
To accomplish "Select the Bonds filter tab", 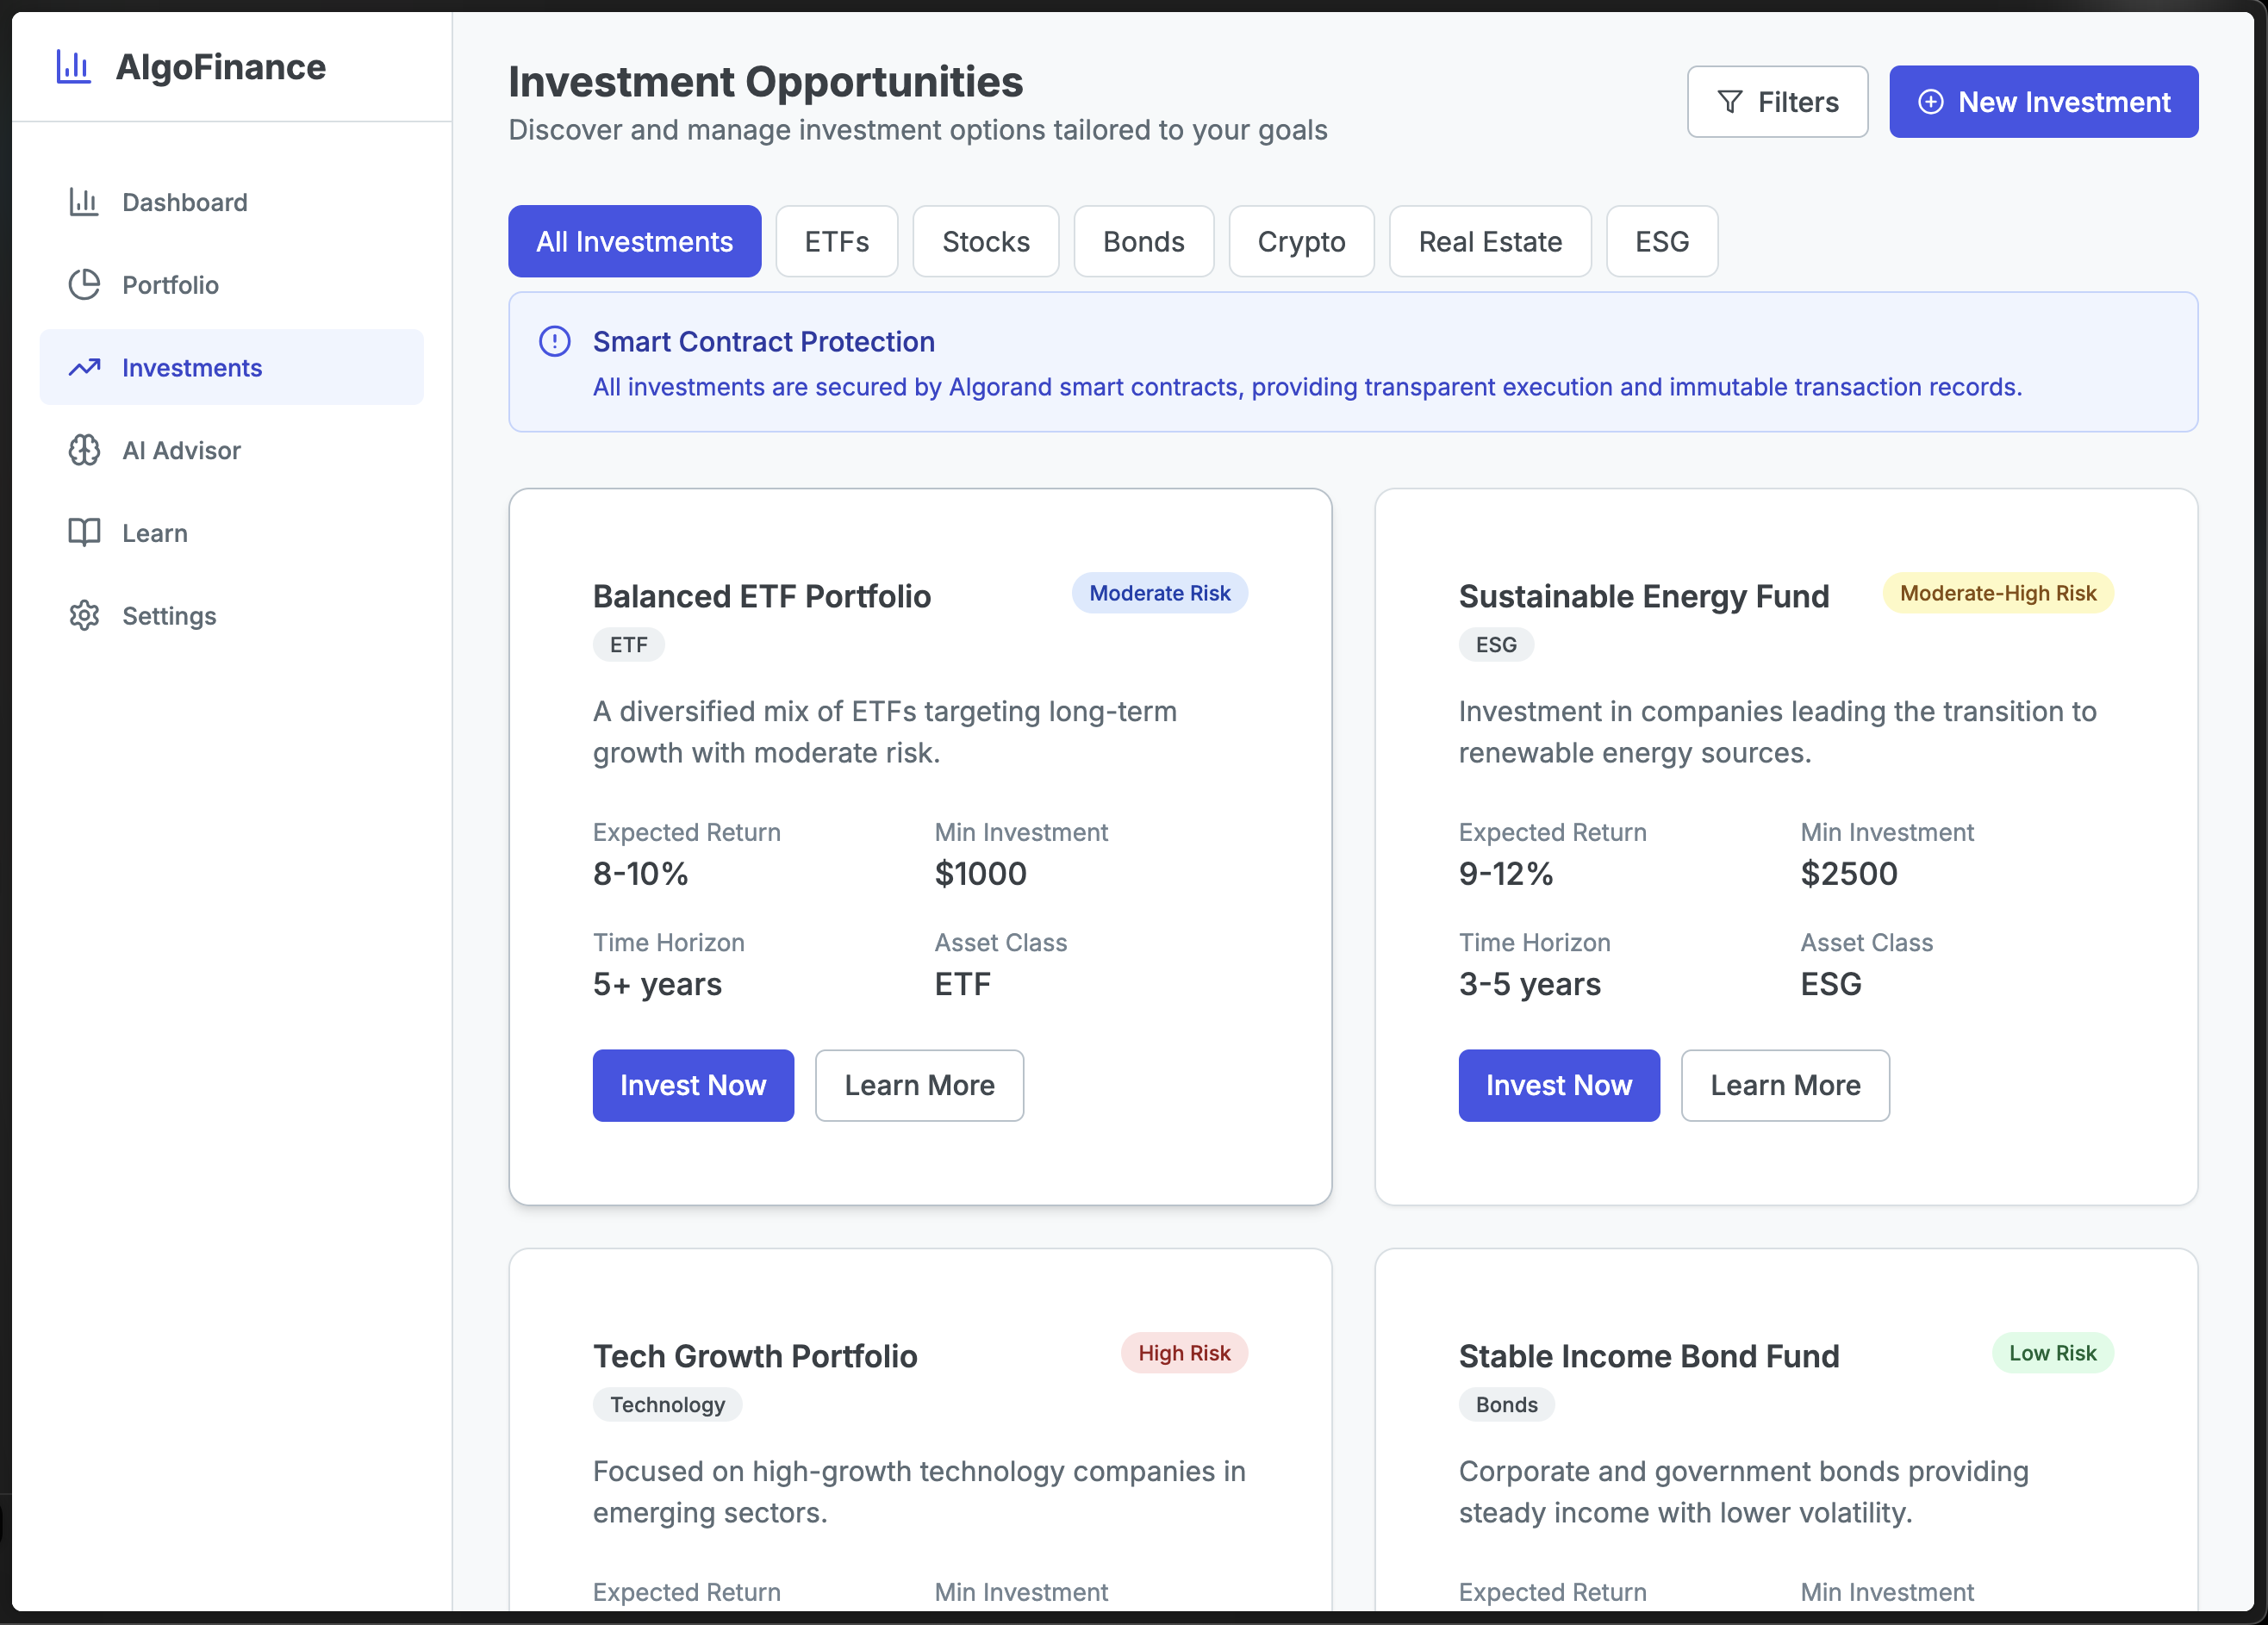I will tap(1143, 242).
